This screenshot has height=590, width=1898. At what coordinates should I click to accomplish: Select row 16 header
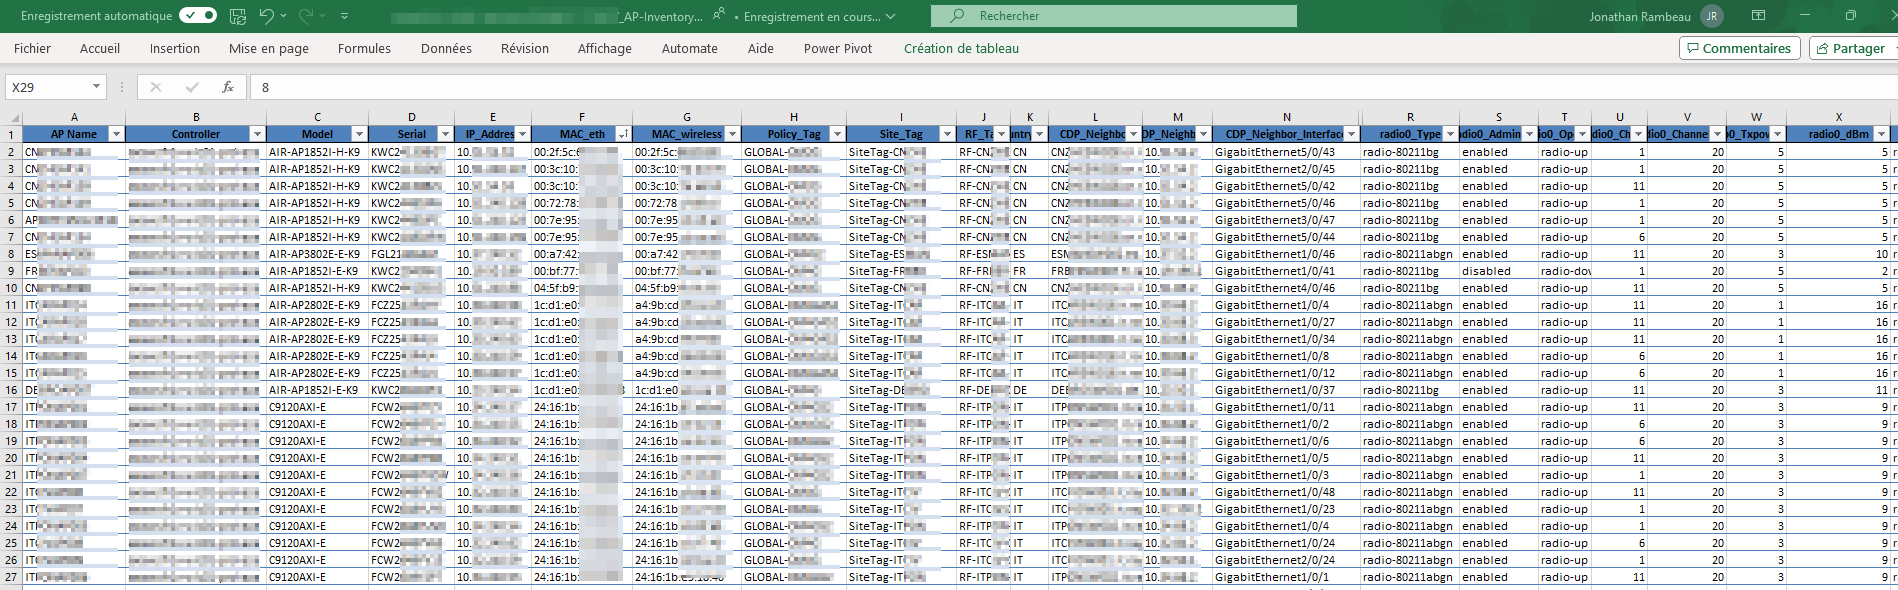(x=11, y=390)
